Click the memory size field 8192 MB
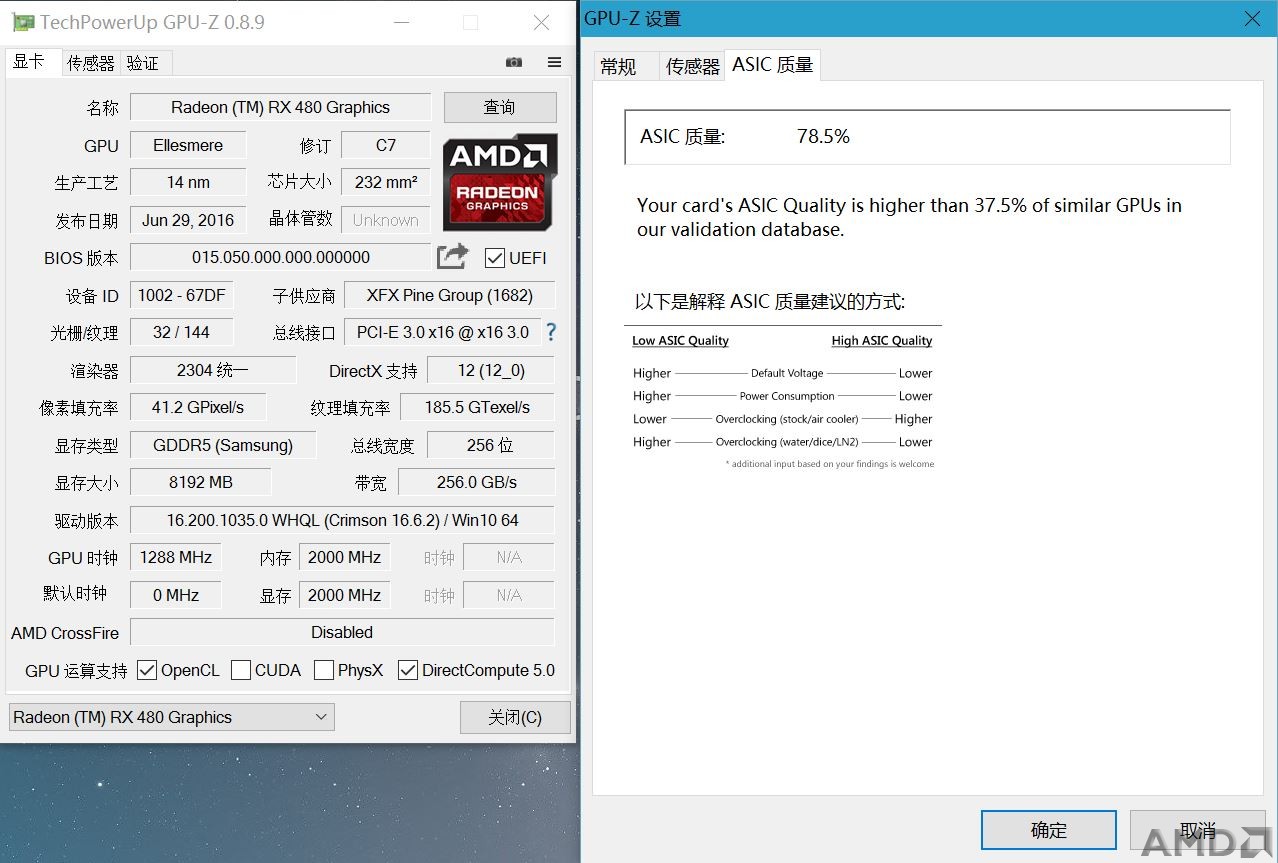Image resolution: width=1278 pixels, height=863 pixels. (201, 482)
